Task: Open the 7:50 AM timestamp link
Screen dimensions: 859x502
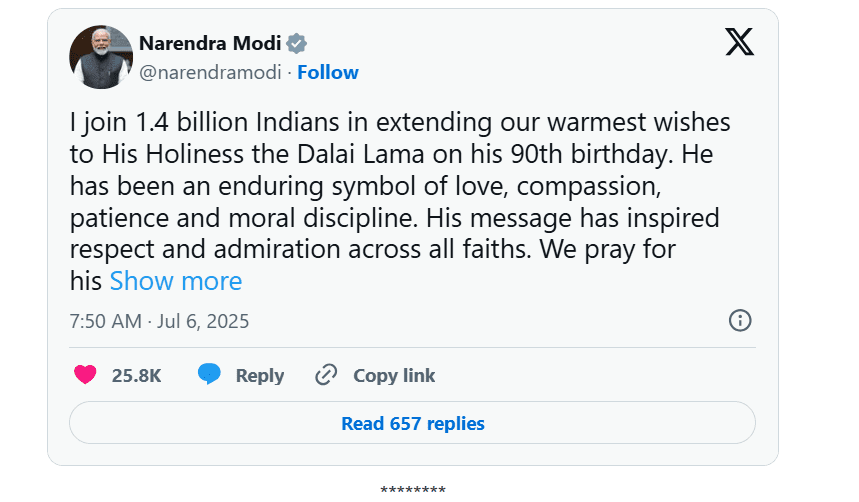Action: click(x=104, y=321)
